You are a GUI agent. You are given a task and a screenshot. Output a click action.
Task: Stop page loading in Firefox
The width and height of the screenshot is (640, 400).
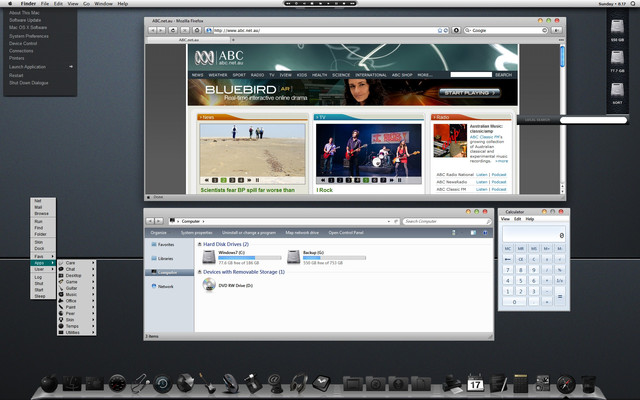(185, 30)
